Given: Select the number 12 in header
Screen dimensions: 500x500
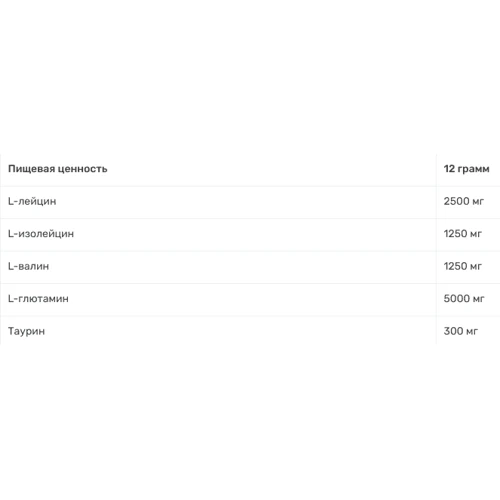Looking at the screenshot, I should [449, 169].
